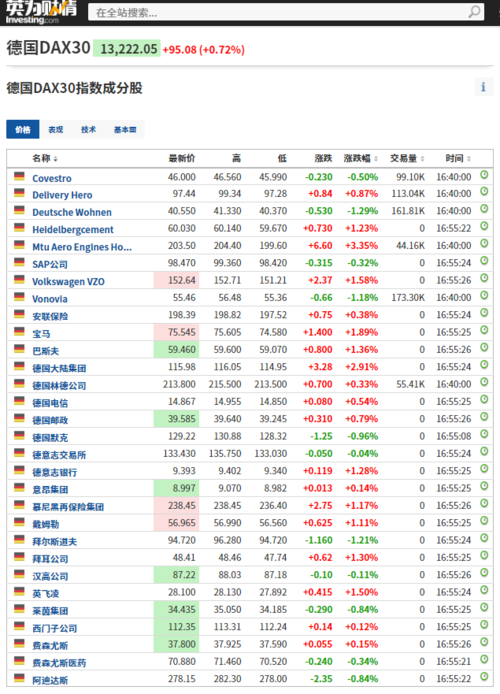Screen dimensions: 500x694
Task: Open the 汉高公司 stock link
Action: tap(50, 576)
